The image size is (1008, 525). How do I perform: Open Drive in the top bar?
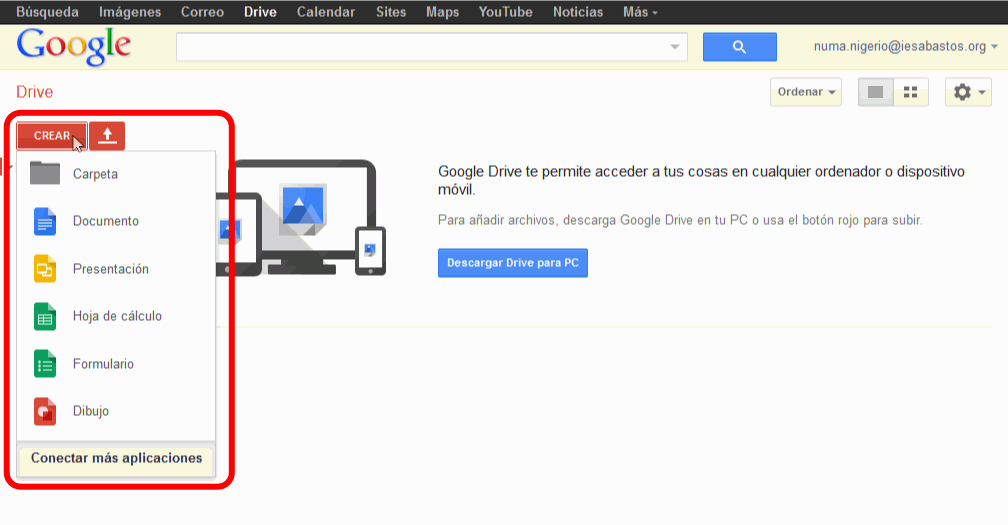[260, 12]
